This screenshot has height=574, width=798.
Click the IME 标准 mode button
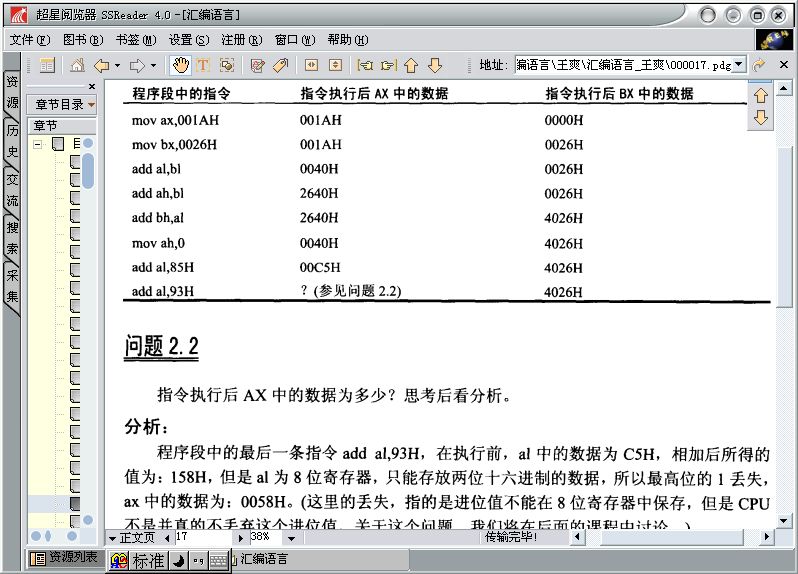(148, 561)
